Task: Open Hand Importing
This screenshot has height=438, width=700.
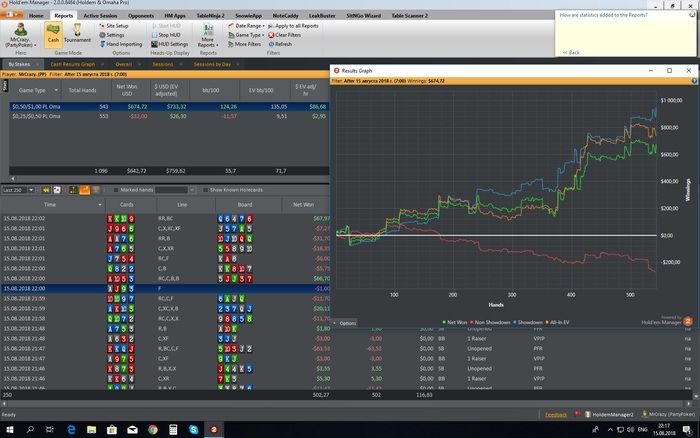Action: point(121,44)
